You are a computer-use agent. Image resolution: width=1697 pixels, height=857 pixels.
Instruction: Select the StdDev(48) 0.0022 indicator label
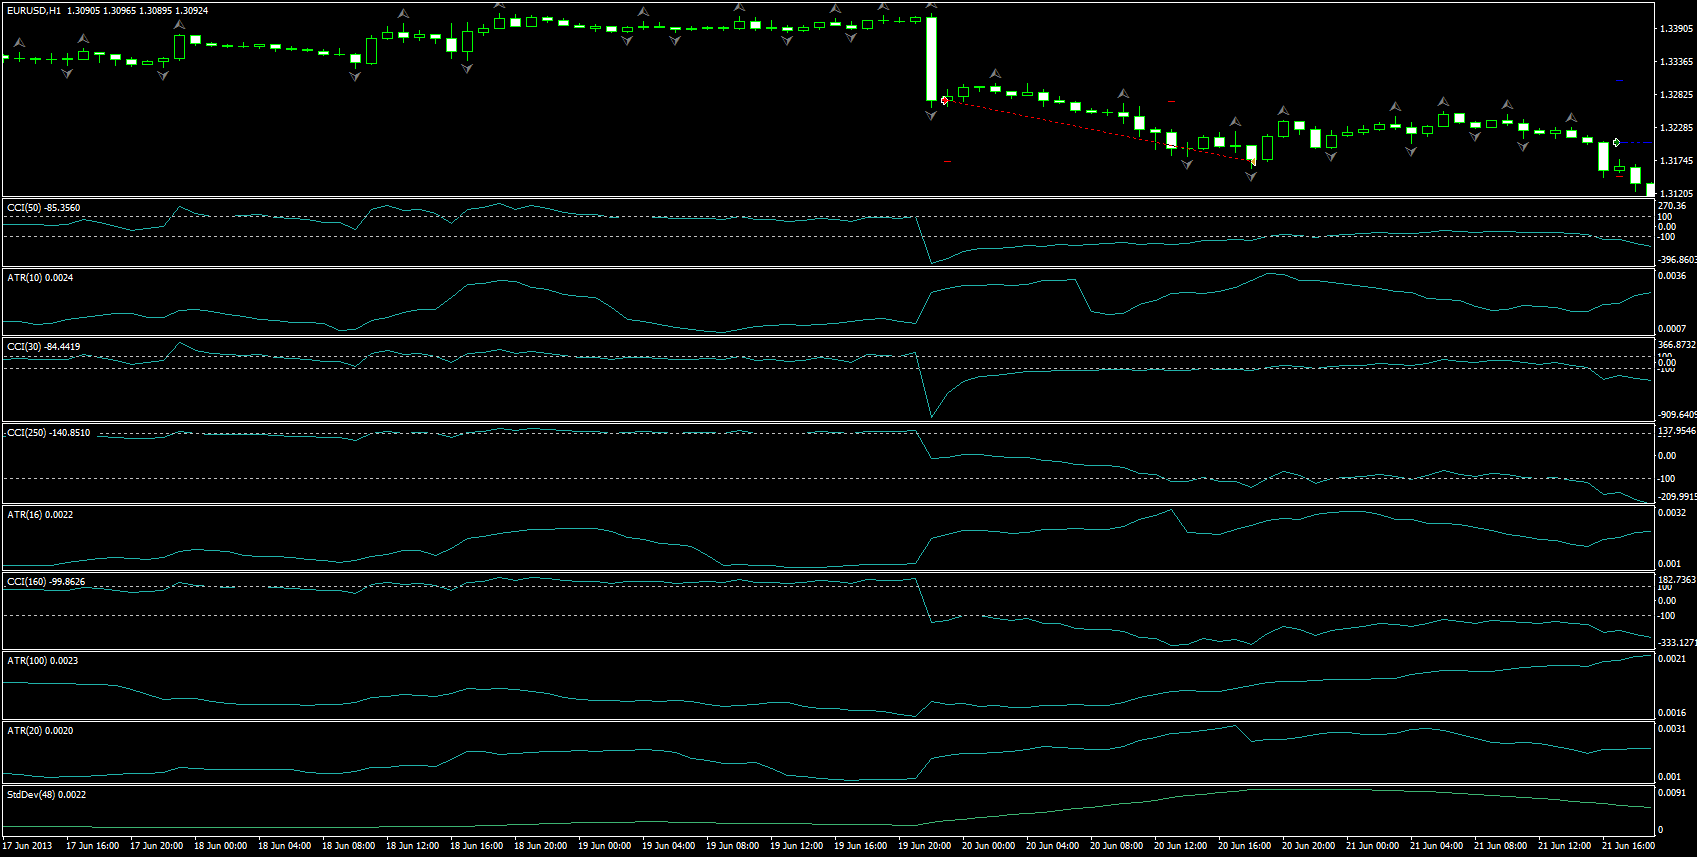46,795
